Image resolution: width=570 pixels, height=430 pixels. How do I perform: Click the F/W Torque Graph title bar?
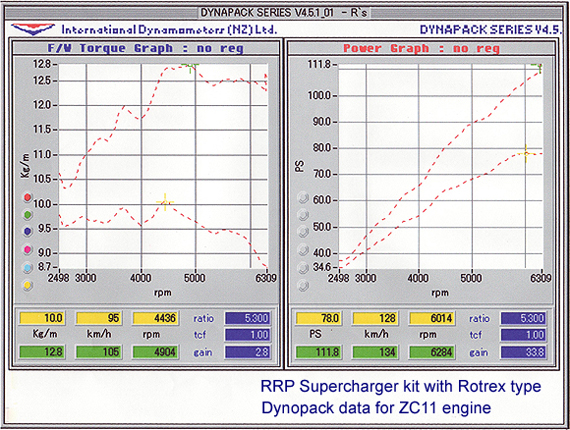pos(146,48)
